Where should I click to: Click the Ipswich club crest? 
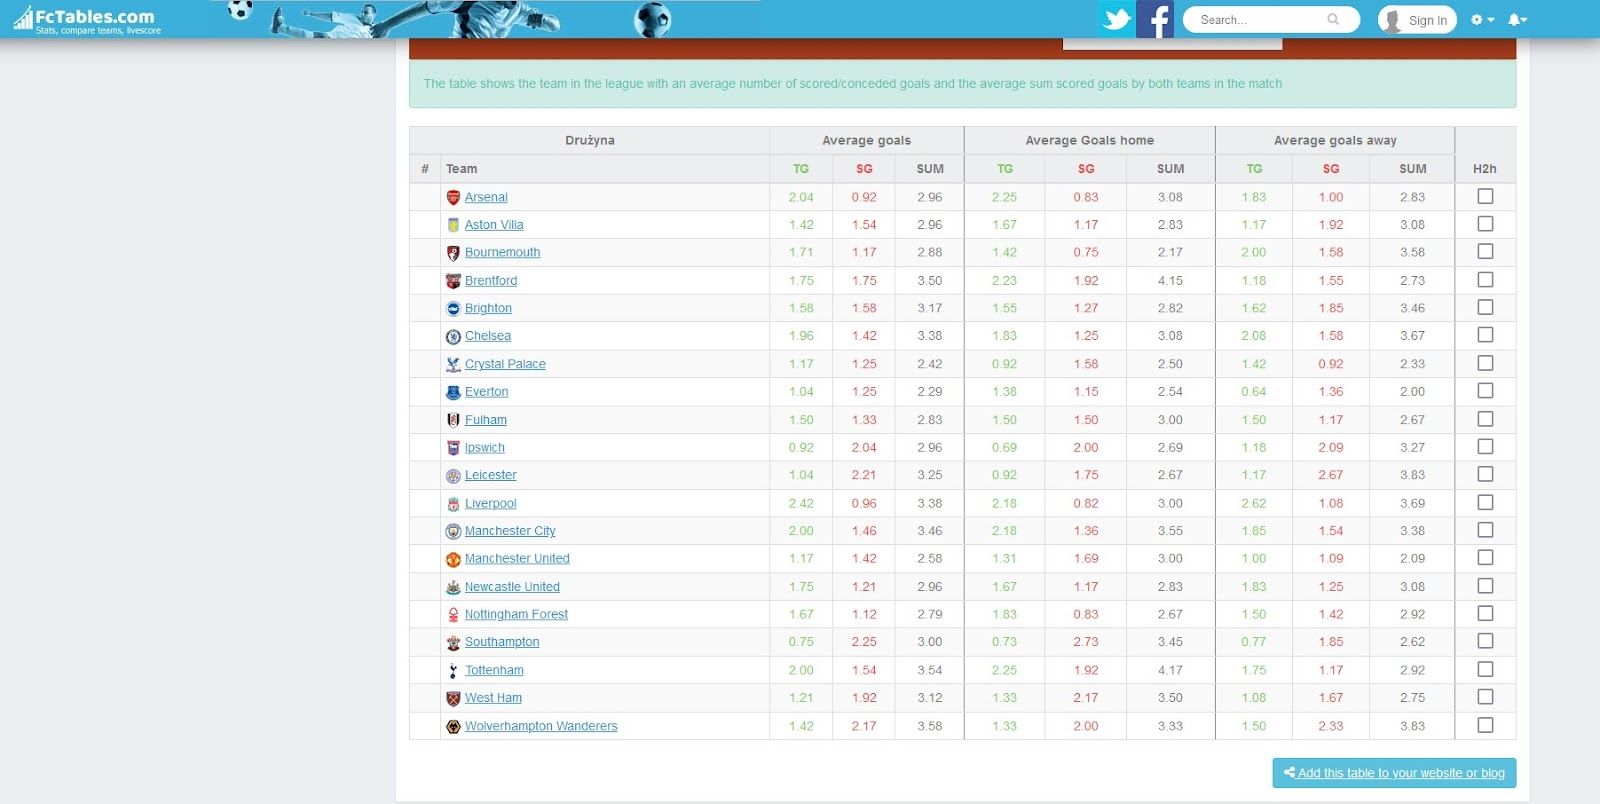coord(453,448)
